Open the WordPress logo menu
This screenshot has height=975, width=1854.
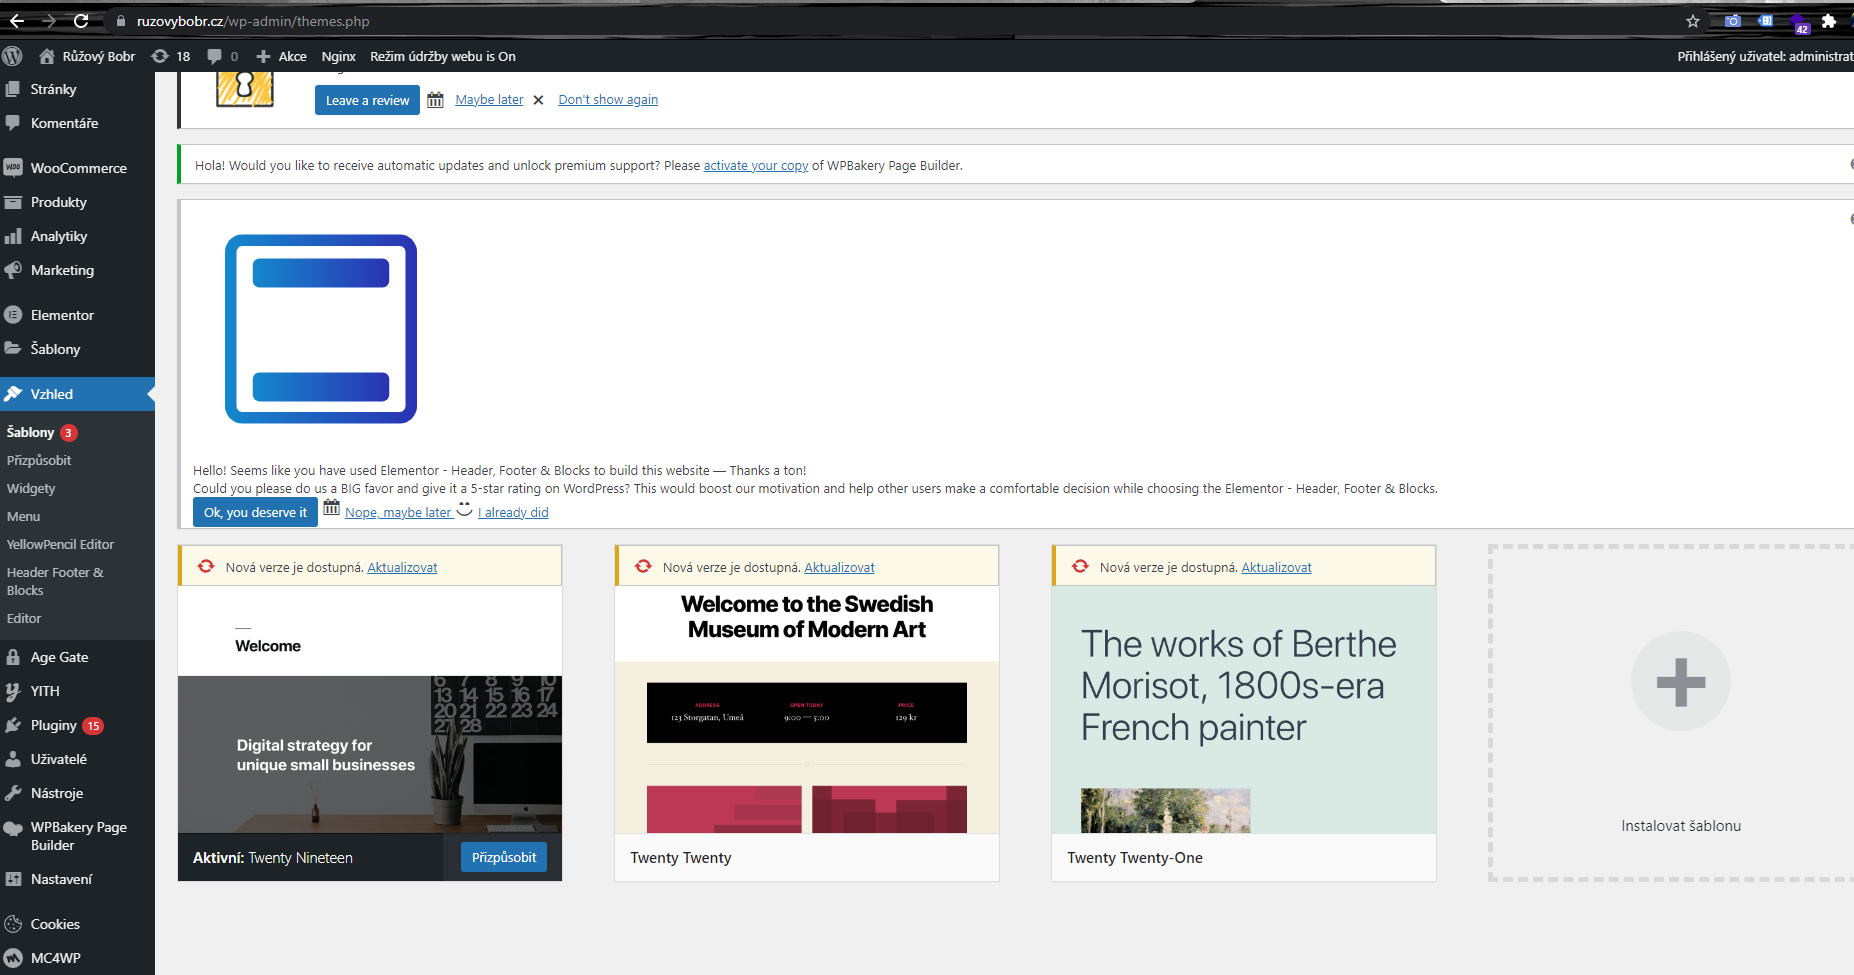pyautogui.click(x=12, y=56)
